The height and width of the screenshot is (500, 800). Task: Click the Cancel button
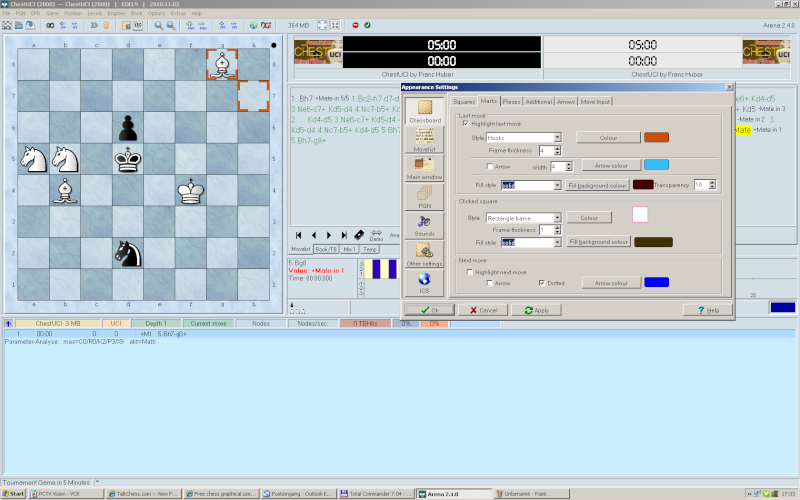(483, 310)
